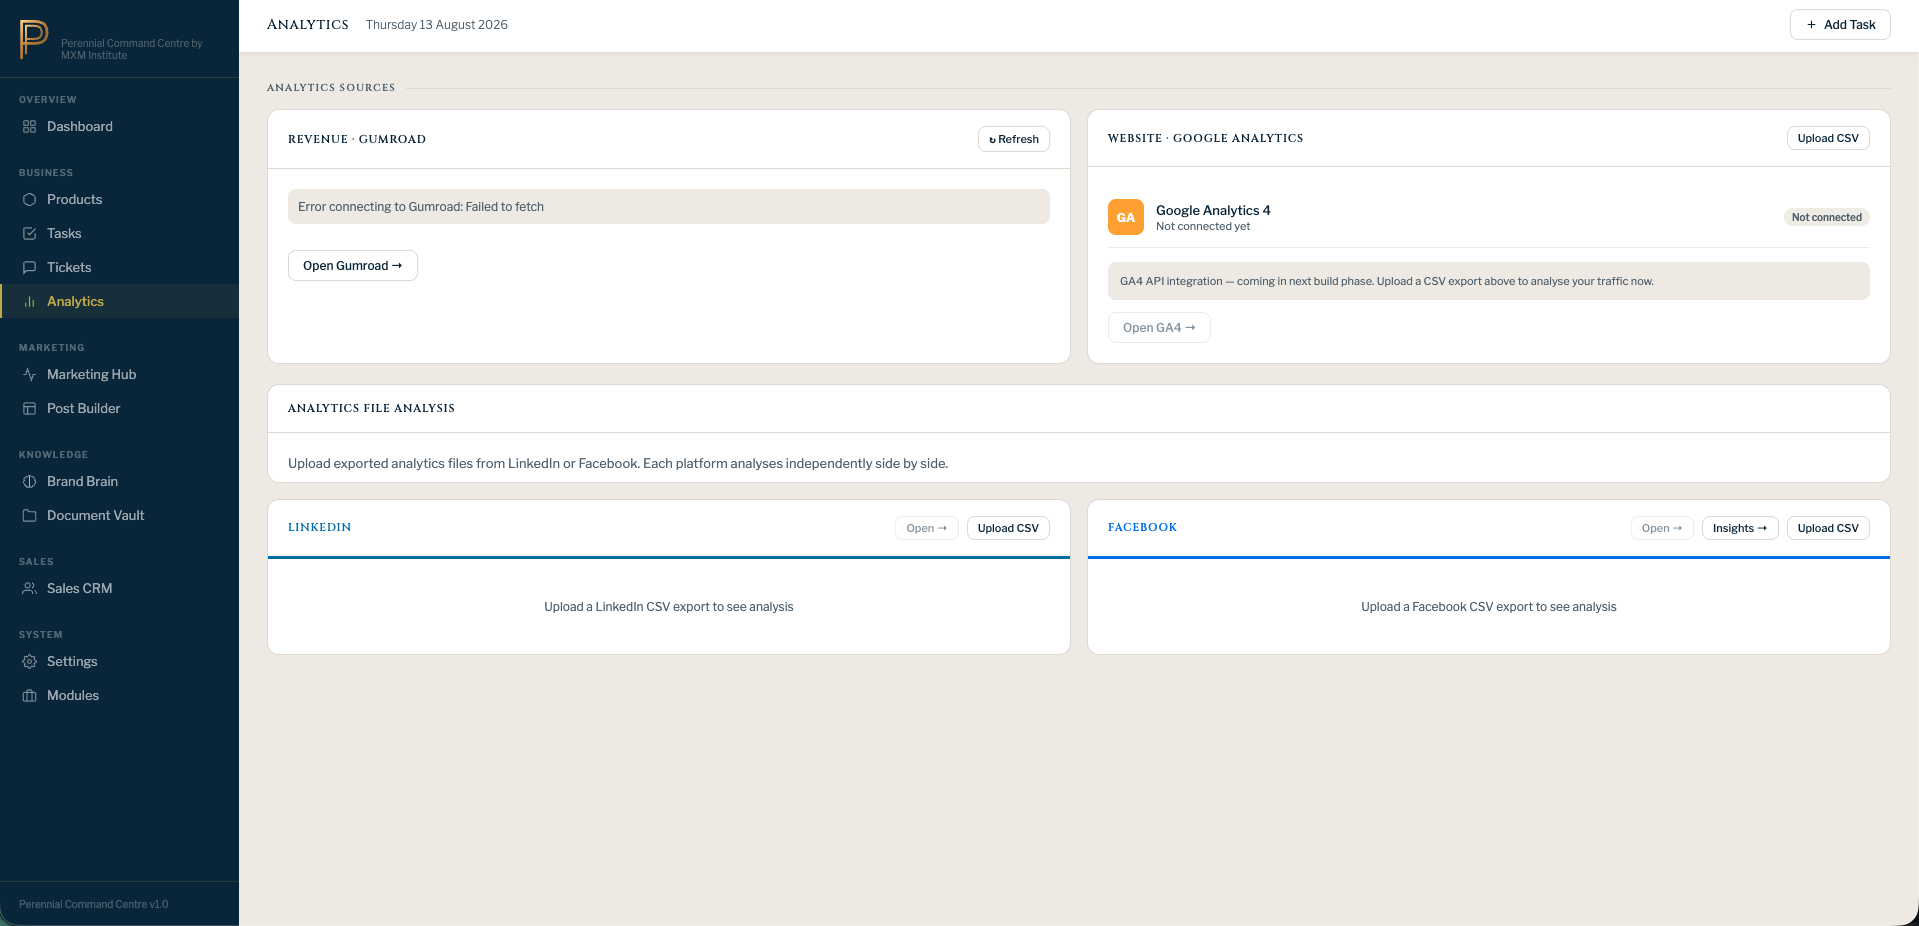
Task: Upload CSV in the LinkedIn card
Action: [1008, 528]
